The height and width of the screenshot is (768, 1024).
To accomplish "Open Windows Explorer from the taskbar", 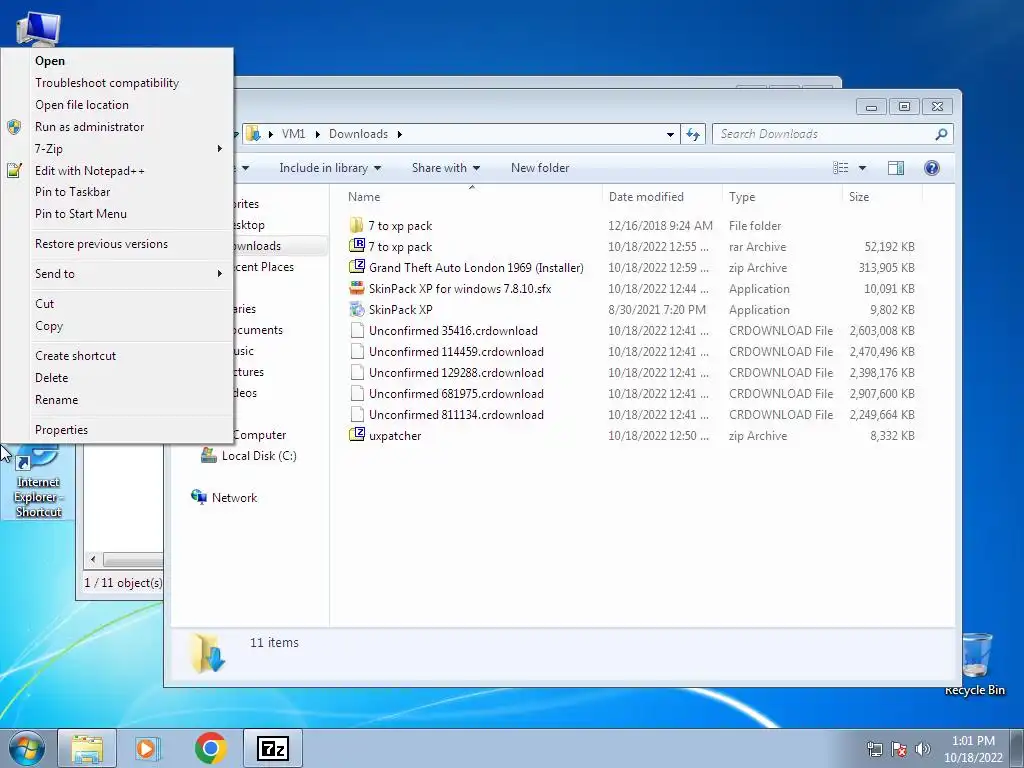I will [87, 748].
